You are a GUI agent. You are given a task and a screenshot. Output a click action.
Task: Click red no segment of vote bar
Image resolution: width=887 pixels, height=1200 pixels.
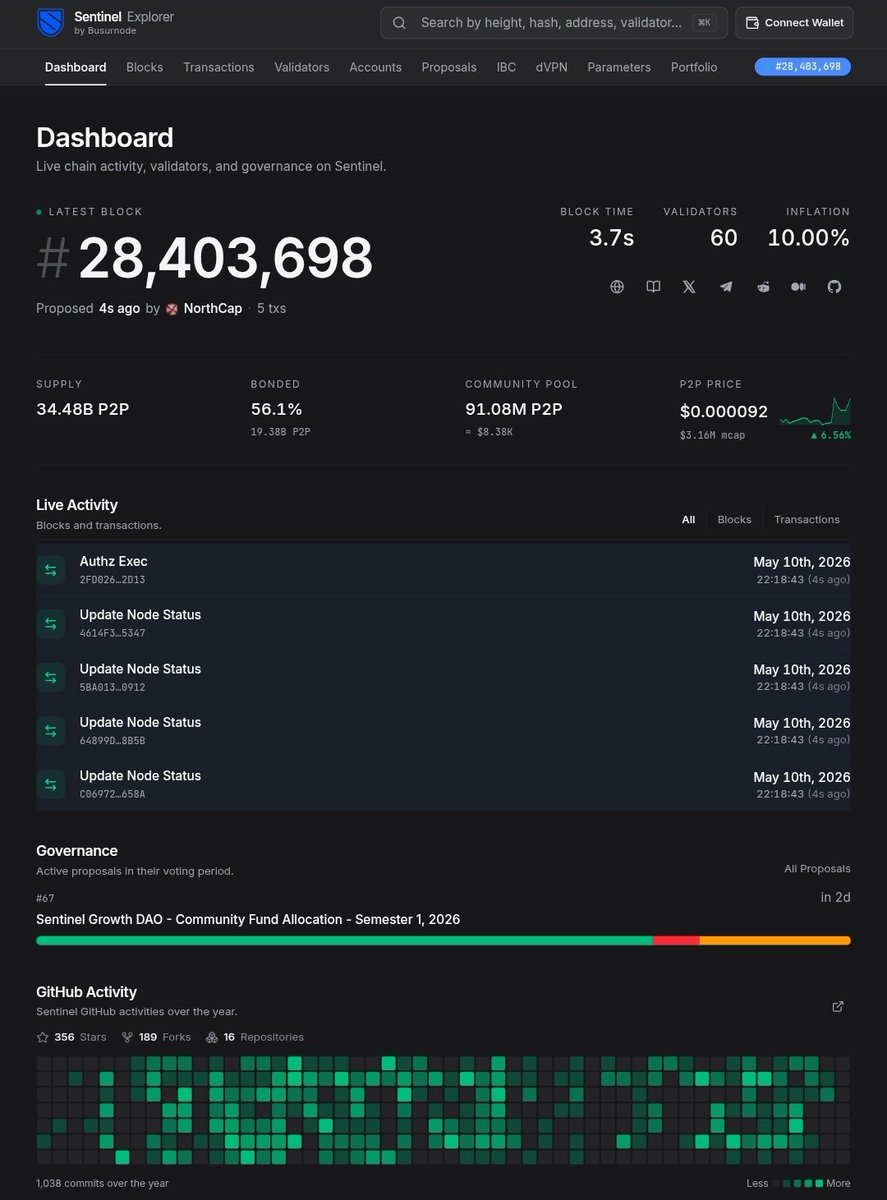click(676, 940)
